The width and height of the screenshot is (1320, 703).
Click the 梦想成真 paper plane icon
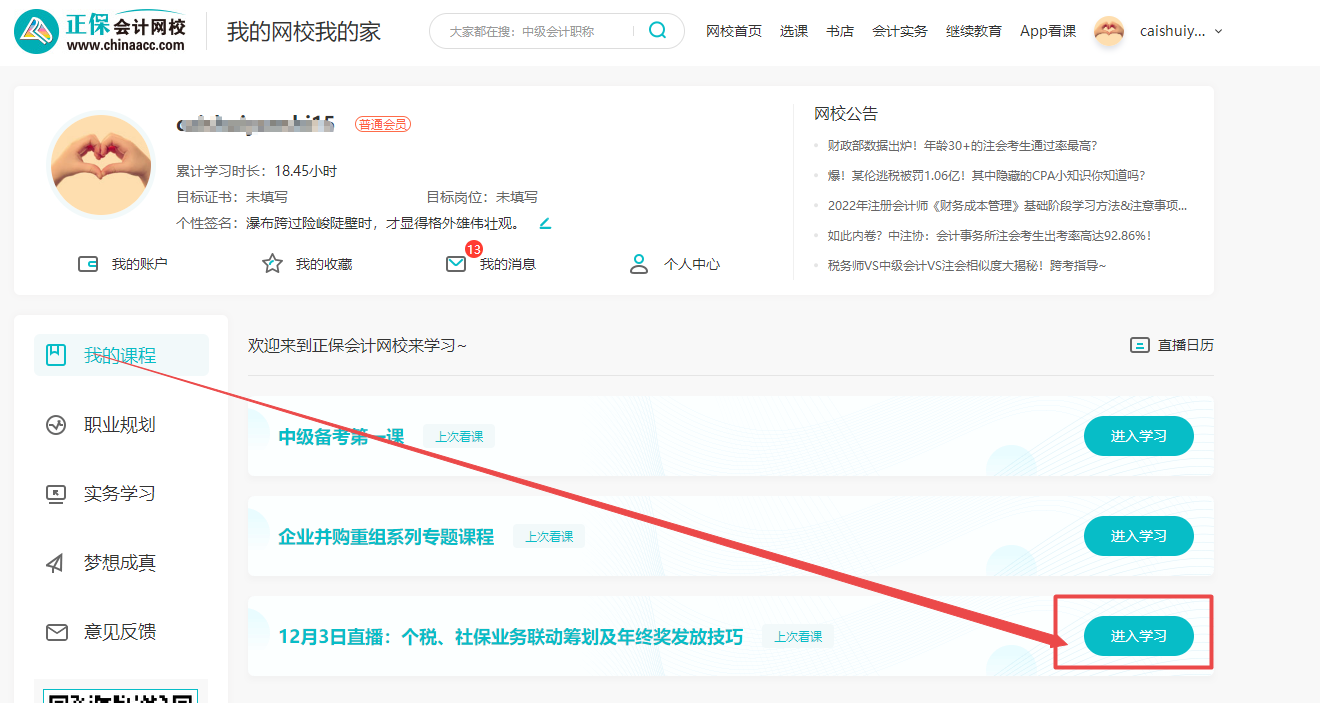coord(56,563)
